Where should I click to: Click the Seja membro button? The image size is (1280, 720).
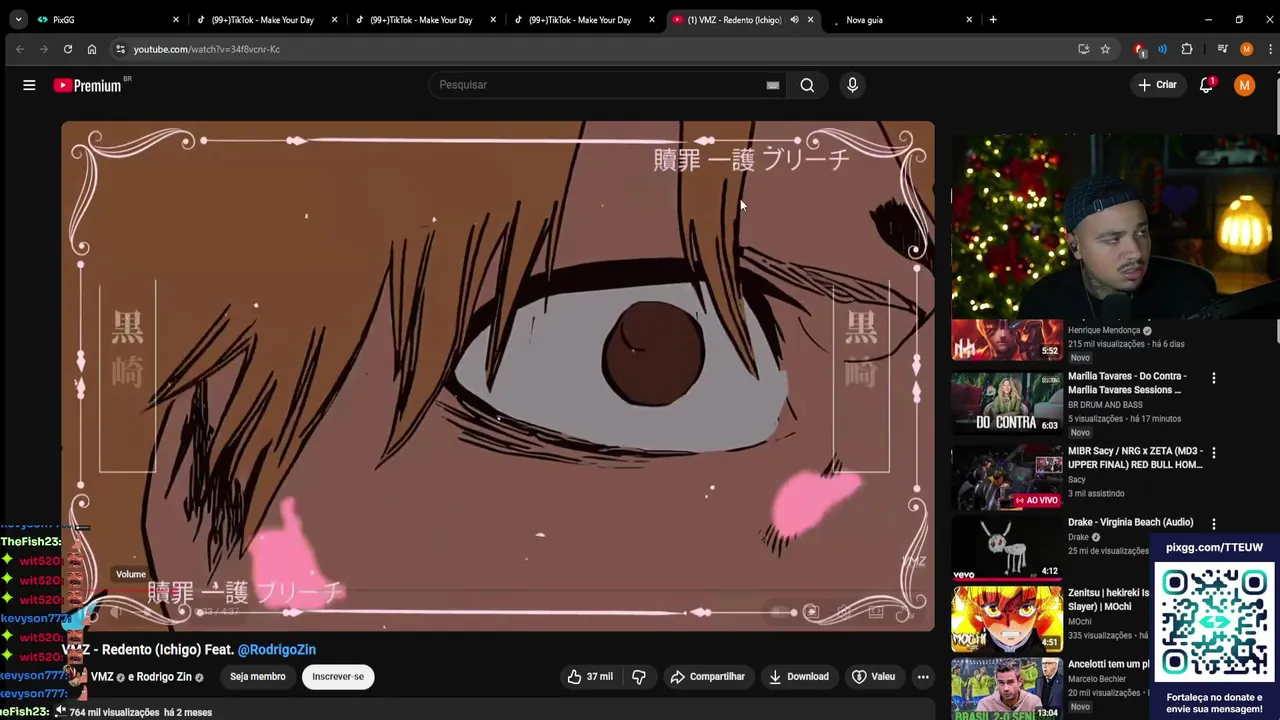[258, 677]
